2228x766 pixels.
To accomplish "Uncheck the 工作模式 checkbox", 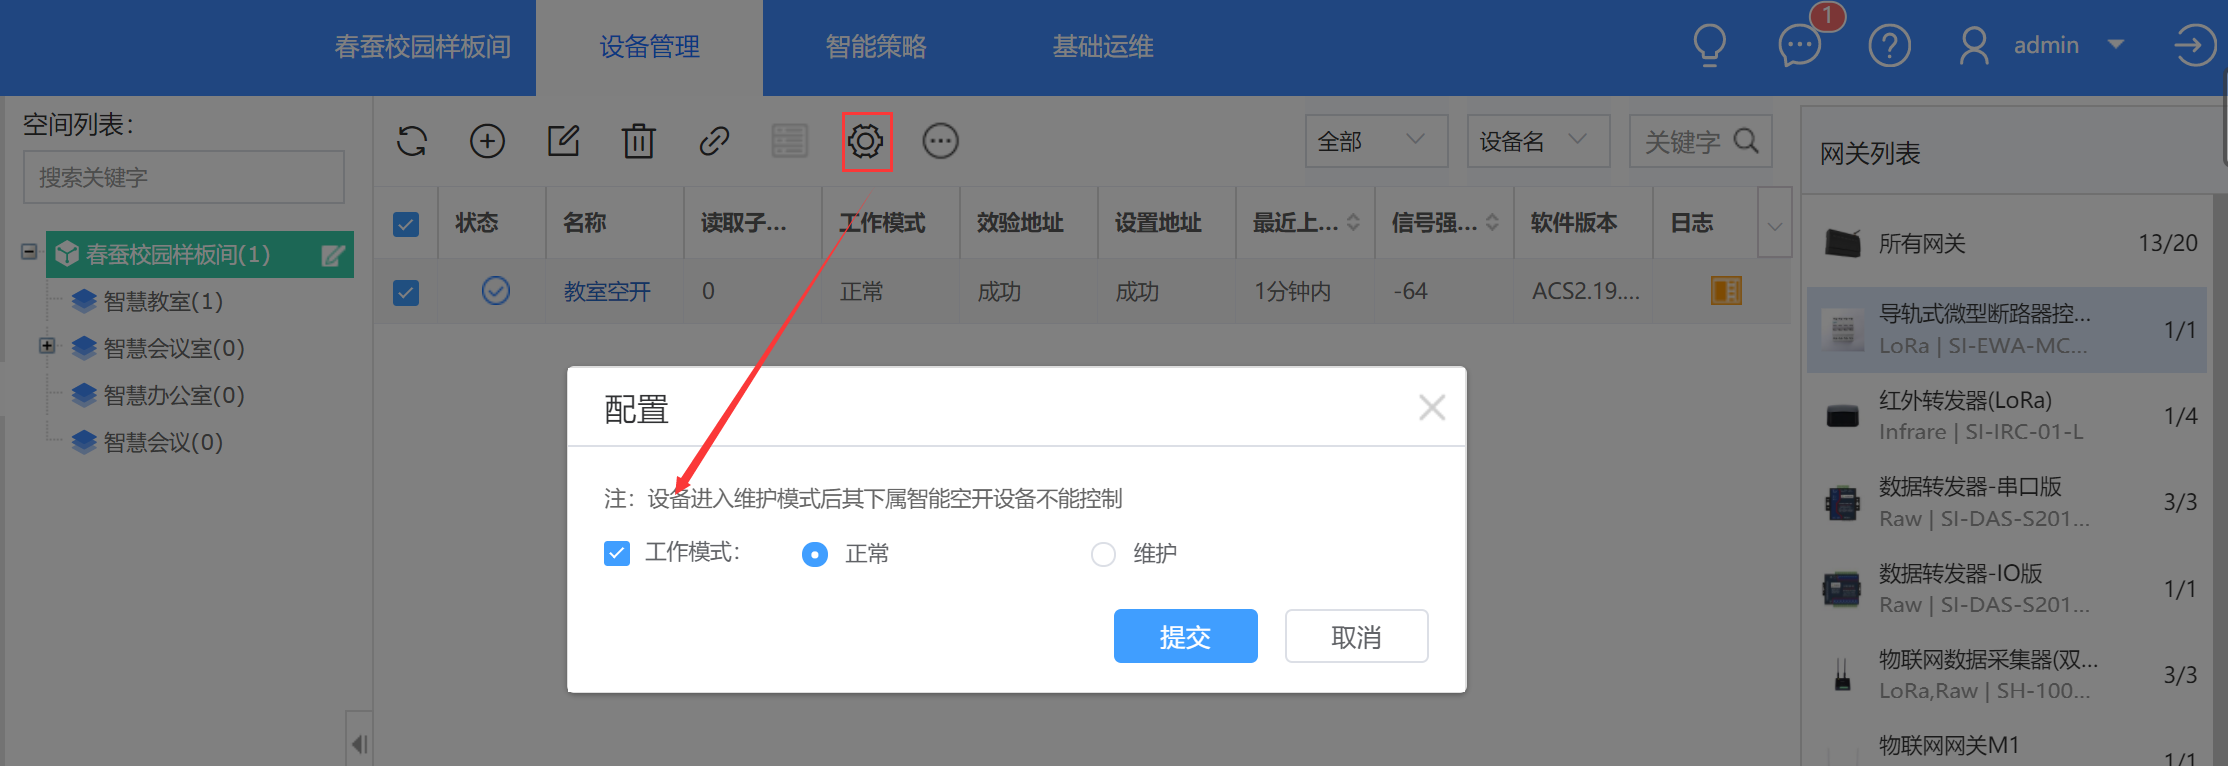I will point(617,553).
